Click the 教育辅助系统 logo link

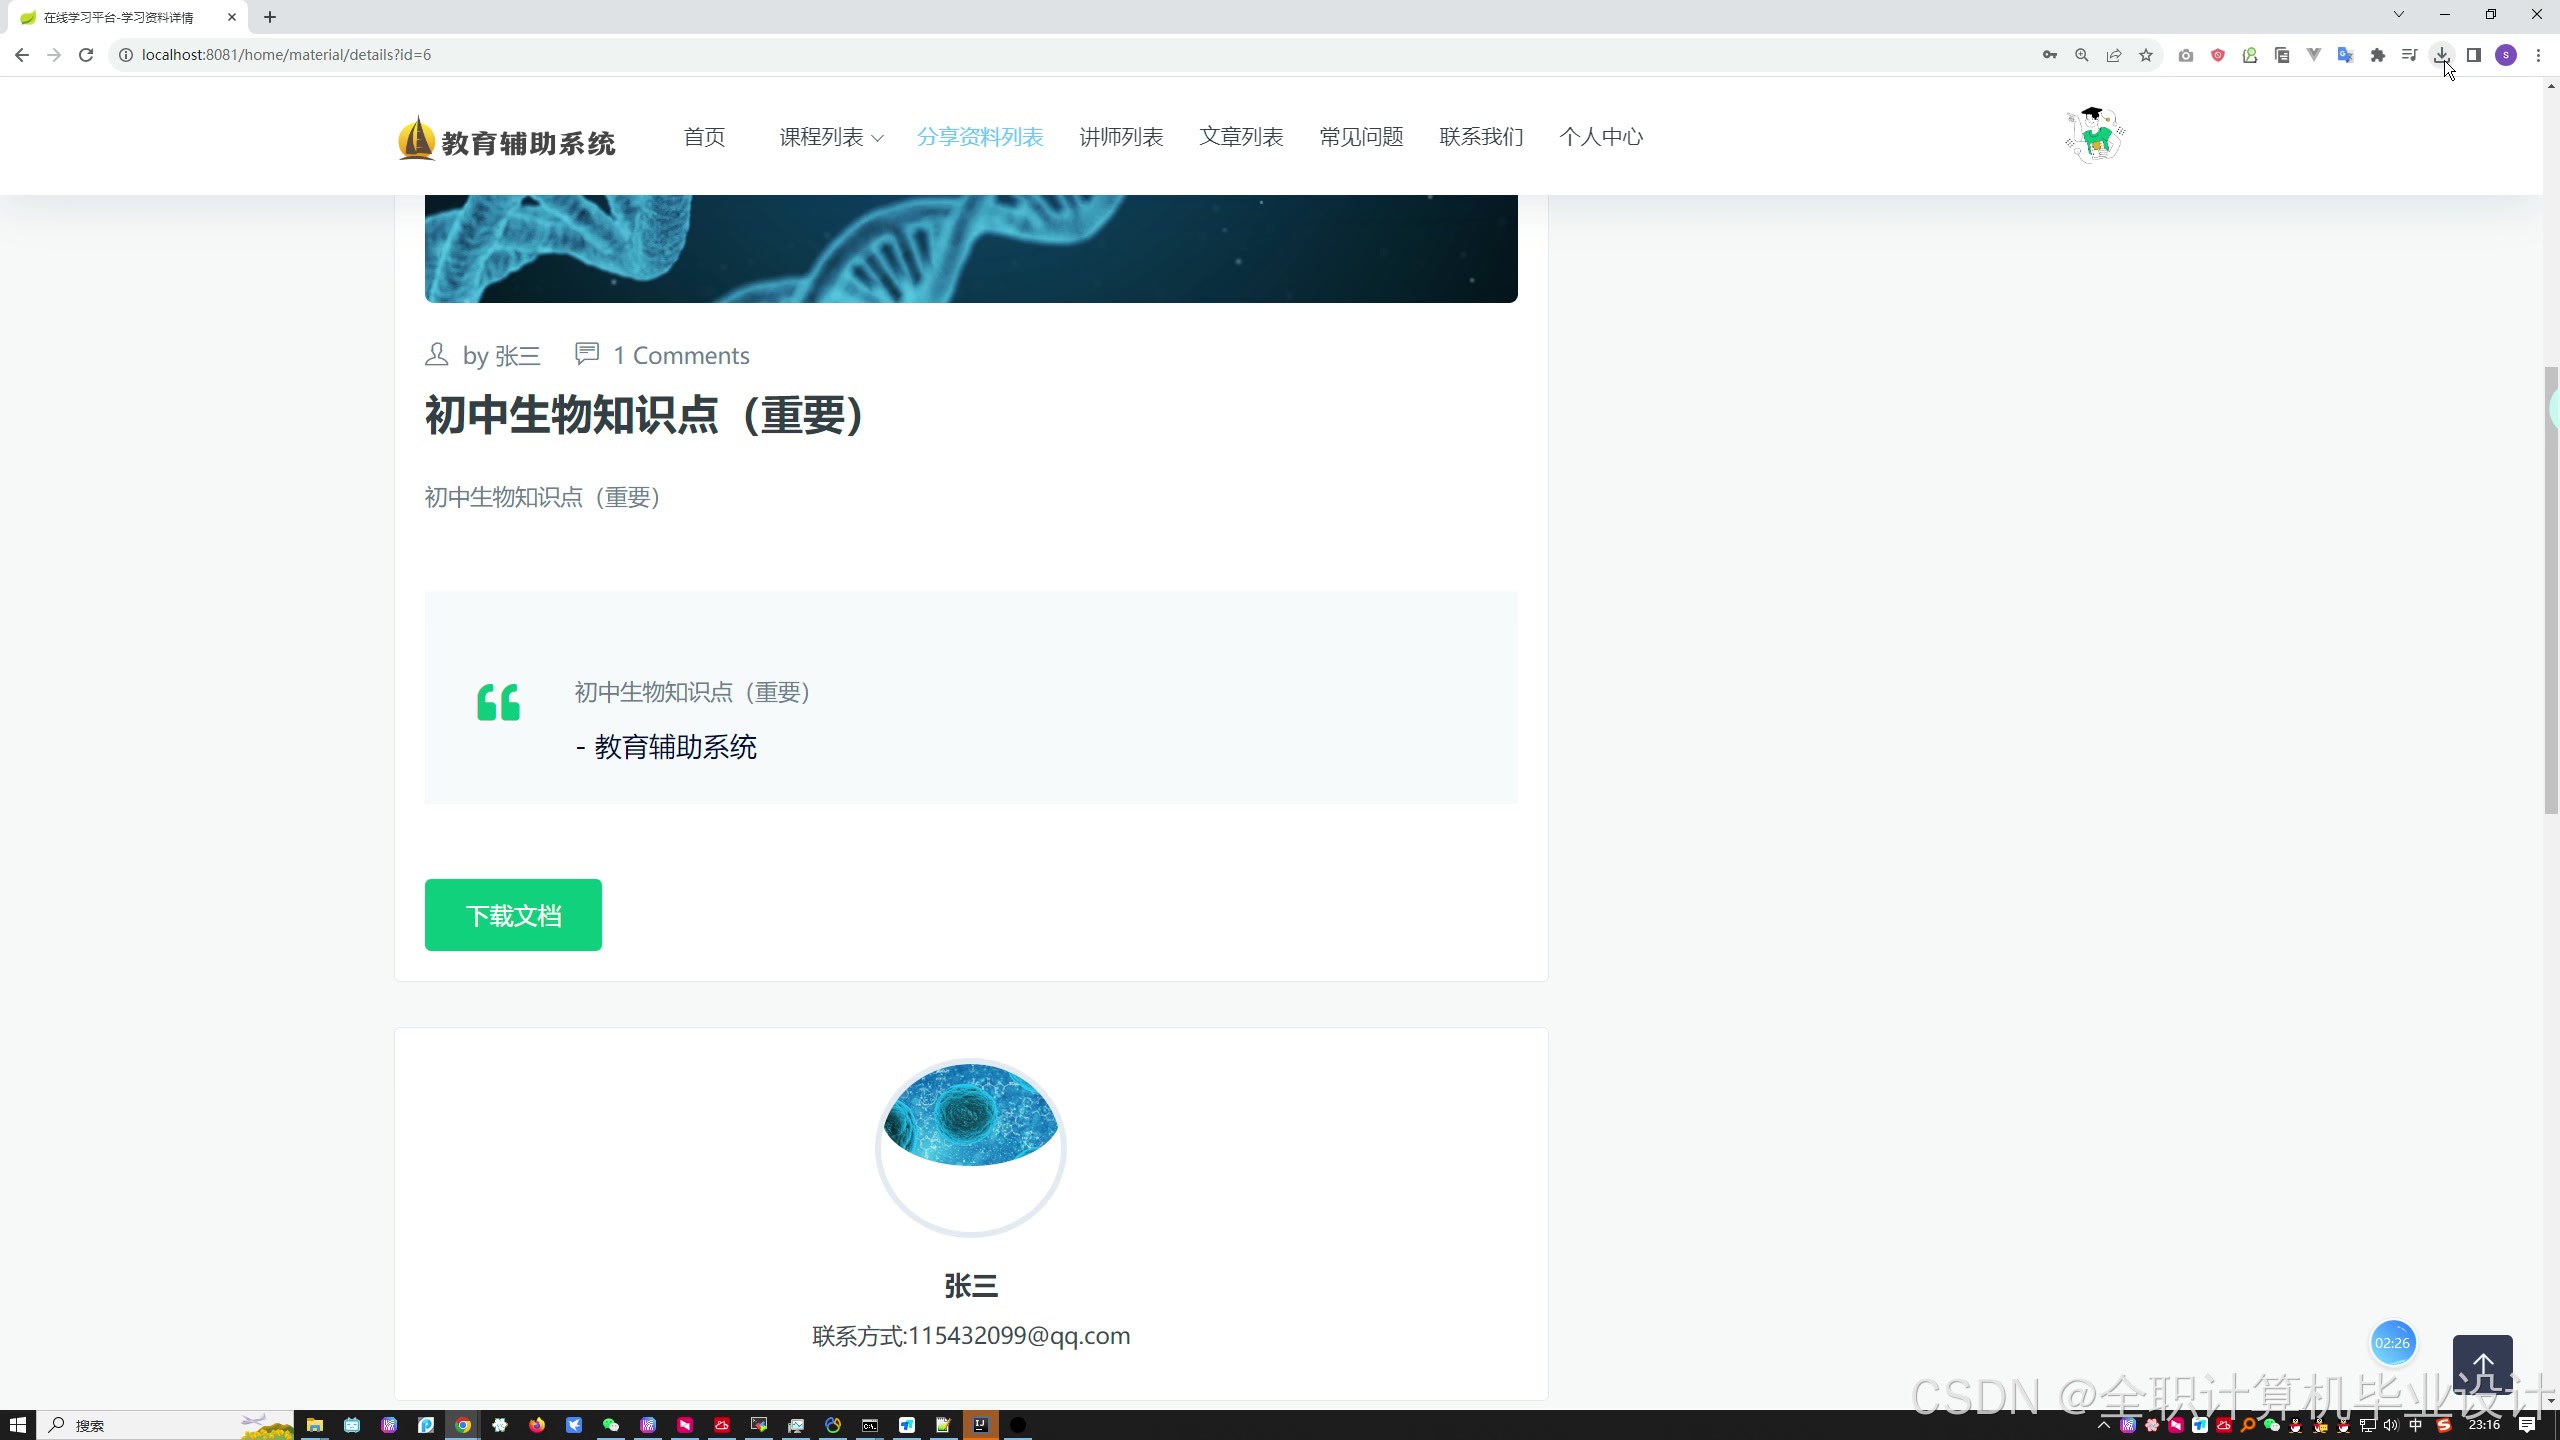click(507, 139)
